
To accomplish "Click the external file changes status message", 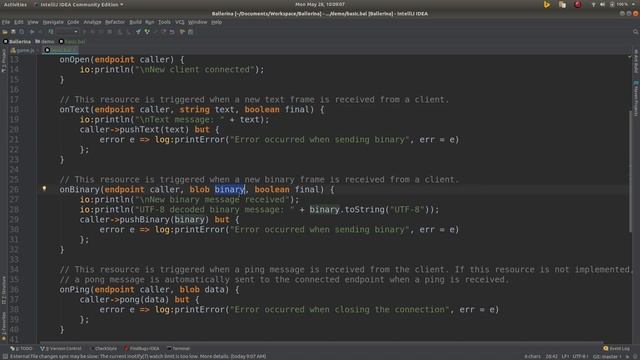I will pyautogui.click(x=138, y=356).
